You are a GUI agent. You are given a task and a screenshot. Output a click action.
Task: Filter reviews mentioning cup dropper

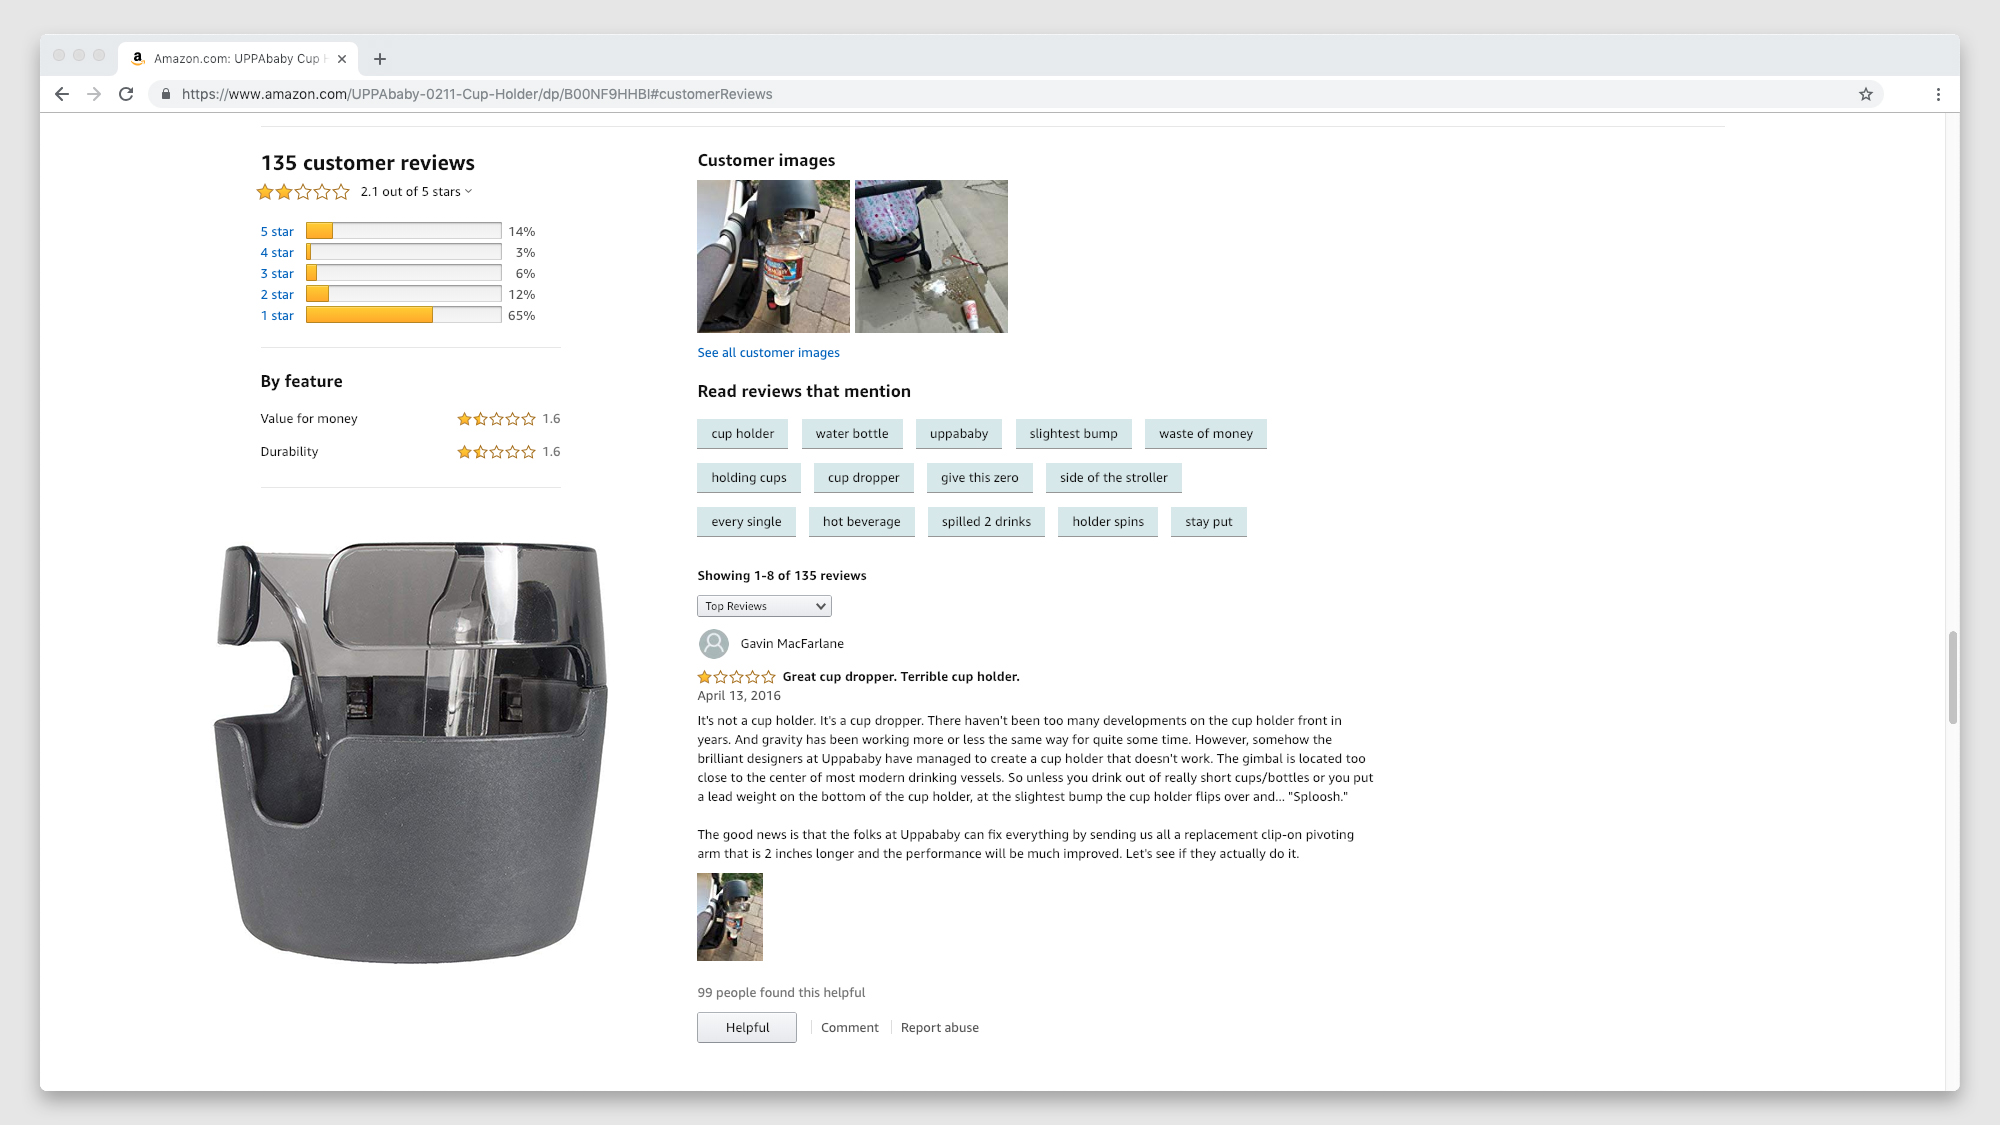click(x=863, y=478)
